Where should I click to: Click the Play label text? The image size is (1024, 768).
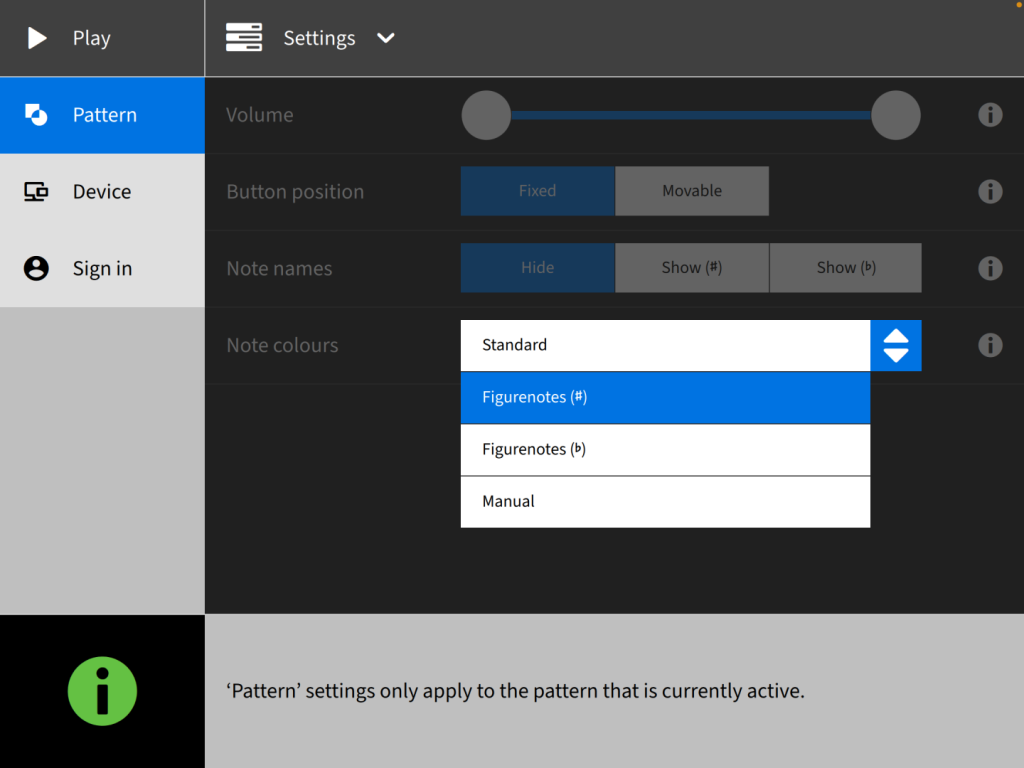pos(91,38)
